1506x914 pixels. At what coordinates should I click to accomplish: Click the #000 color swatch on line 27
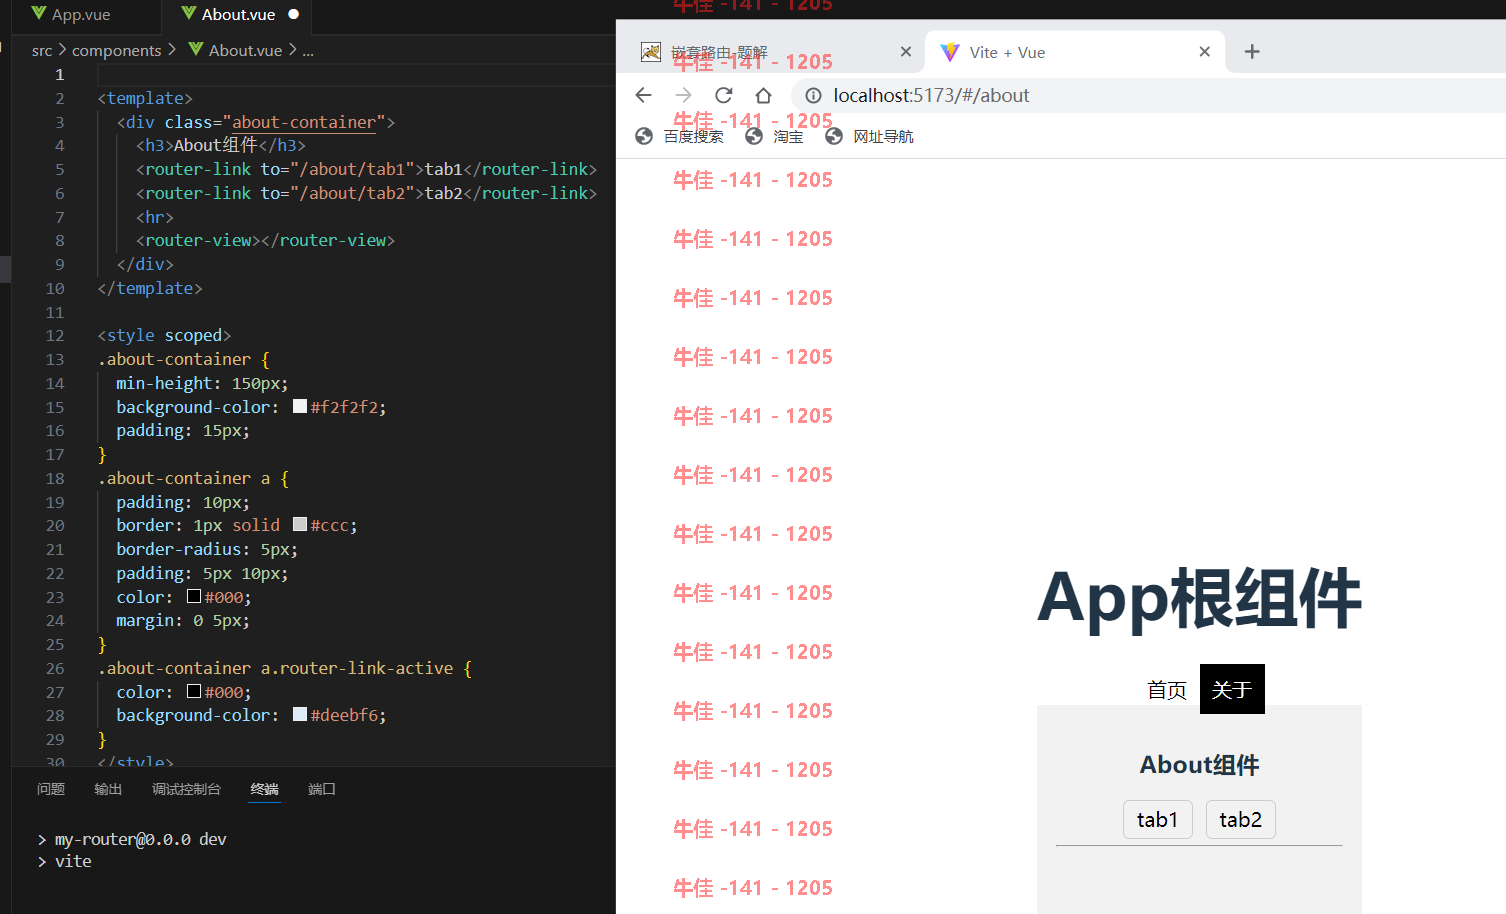[194, 691]
